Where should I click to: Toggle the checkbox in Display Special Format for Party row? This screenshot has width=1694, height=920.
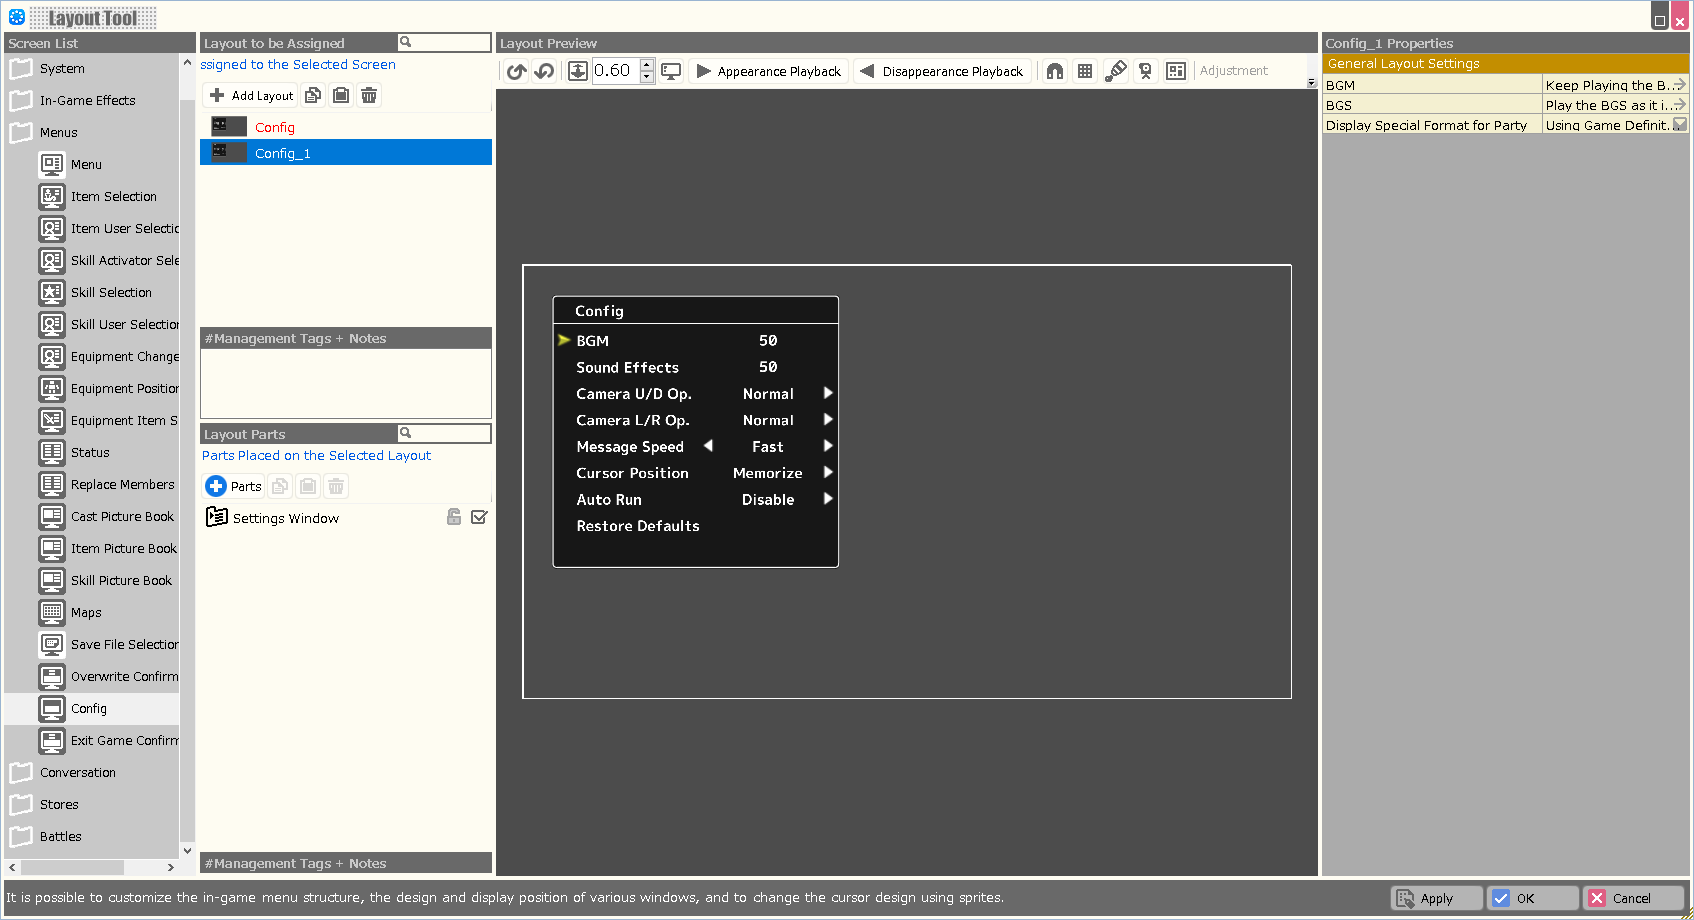click(1679, 124)
